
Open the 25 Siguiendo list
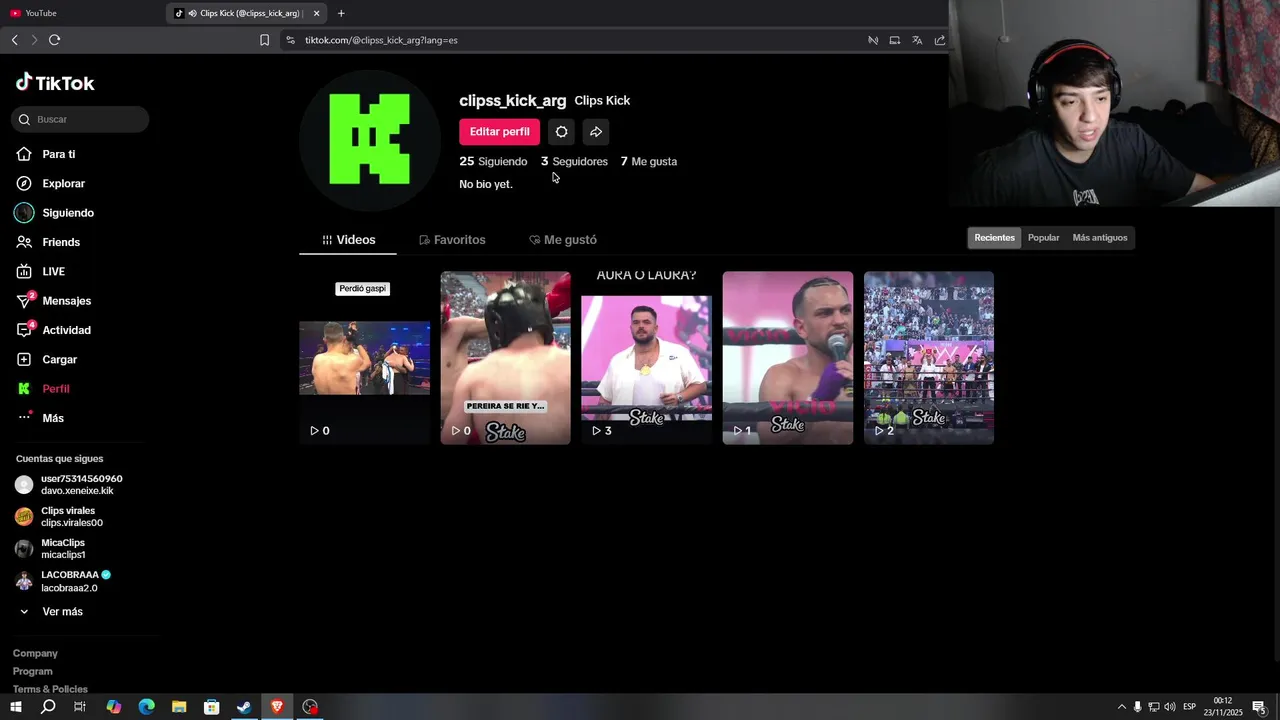(x=493, y=161)
